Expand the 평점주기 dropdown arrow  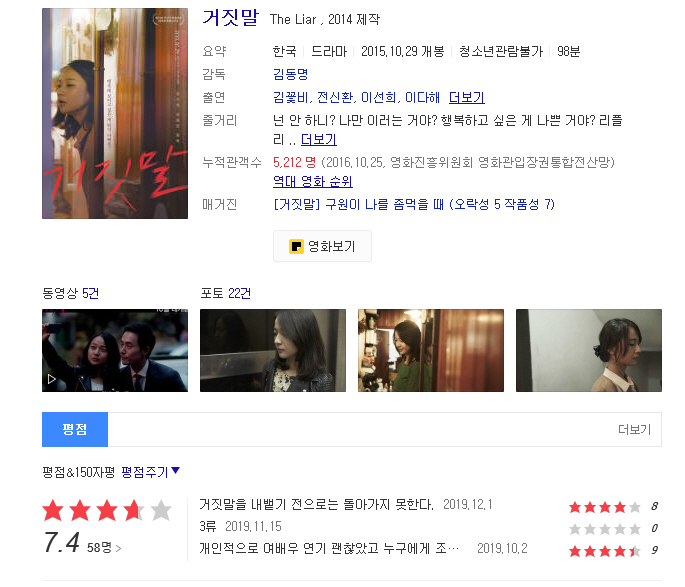[176, 470]
